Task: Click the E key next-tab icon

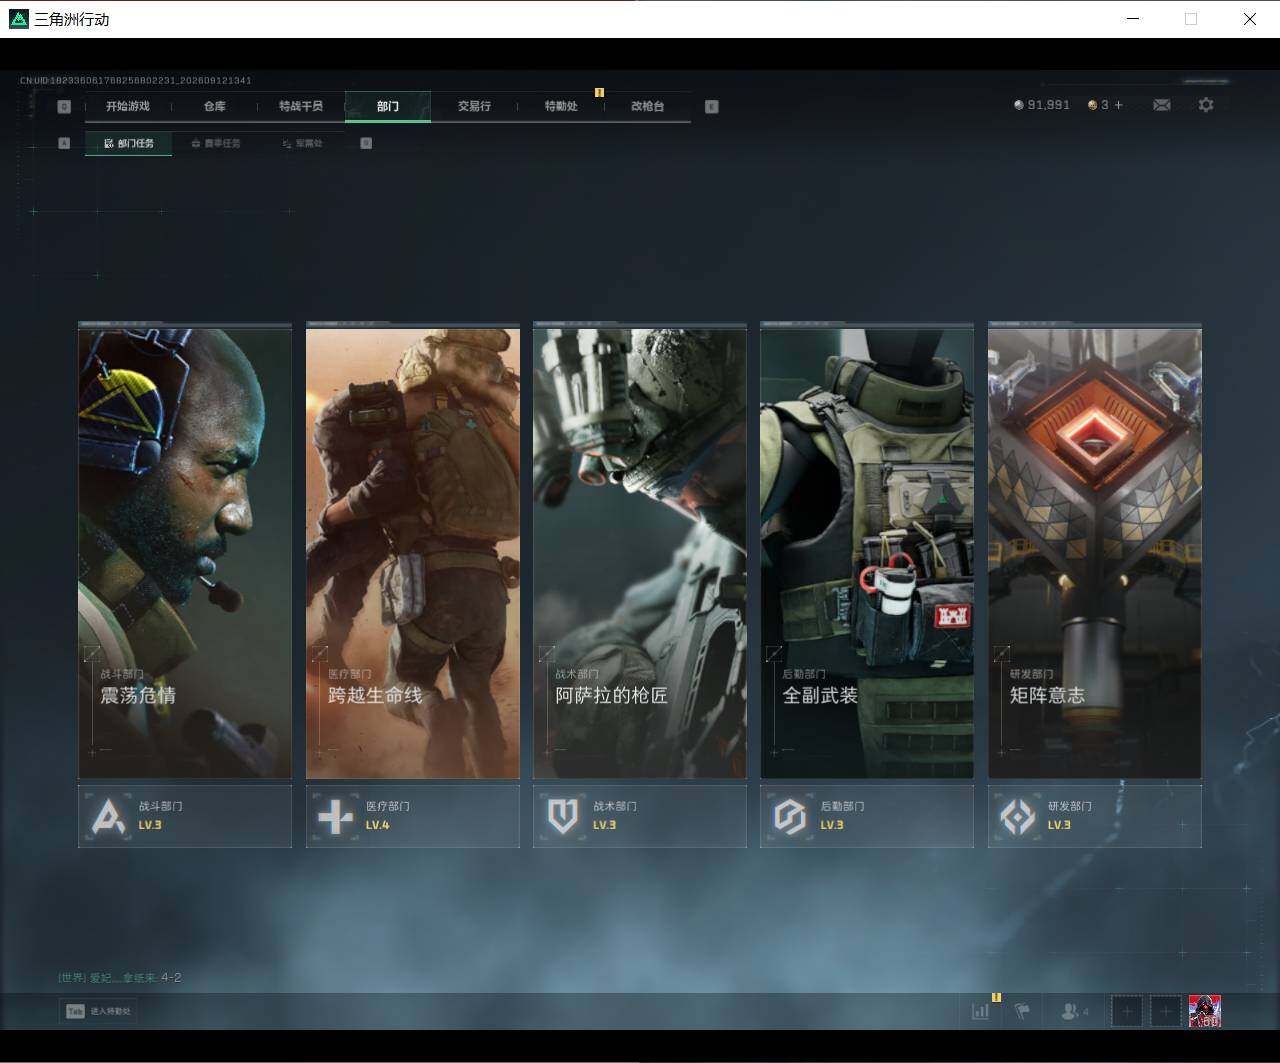Action: tap(712, 107)
